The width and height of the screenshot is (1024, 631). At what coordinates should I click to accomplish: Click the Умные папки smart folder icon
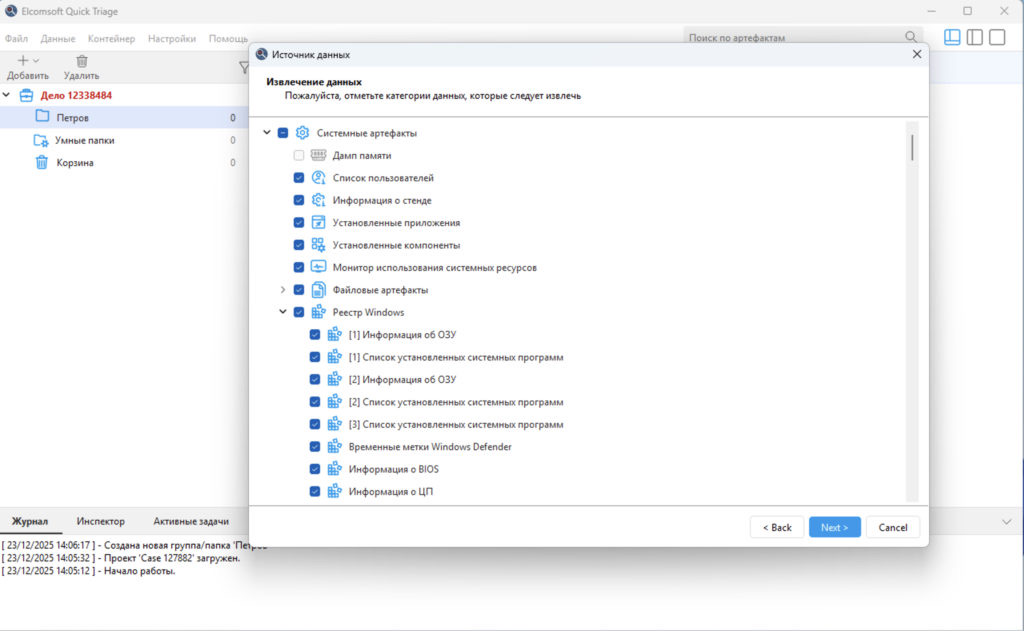(x=40, y=140)
